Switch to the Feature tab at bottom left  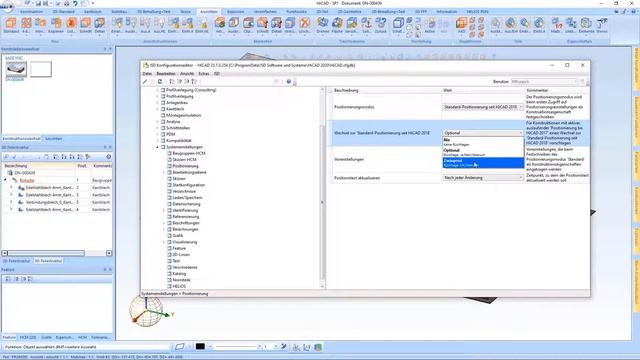point(9,338)
